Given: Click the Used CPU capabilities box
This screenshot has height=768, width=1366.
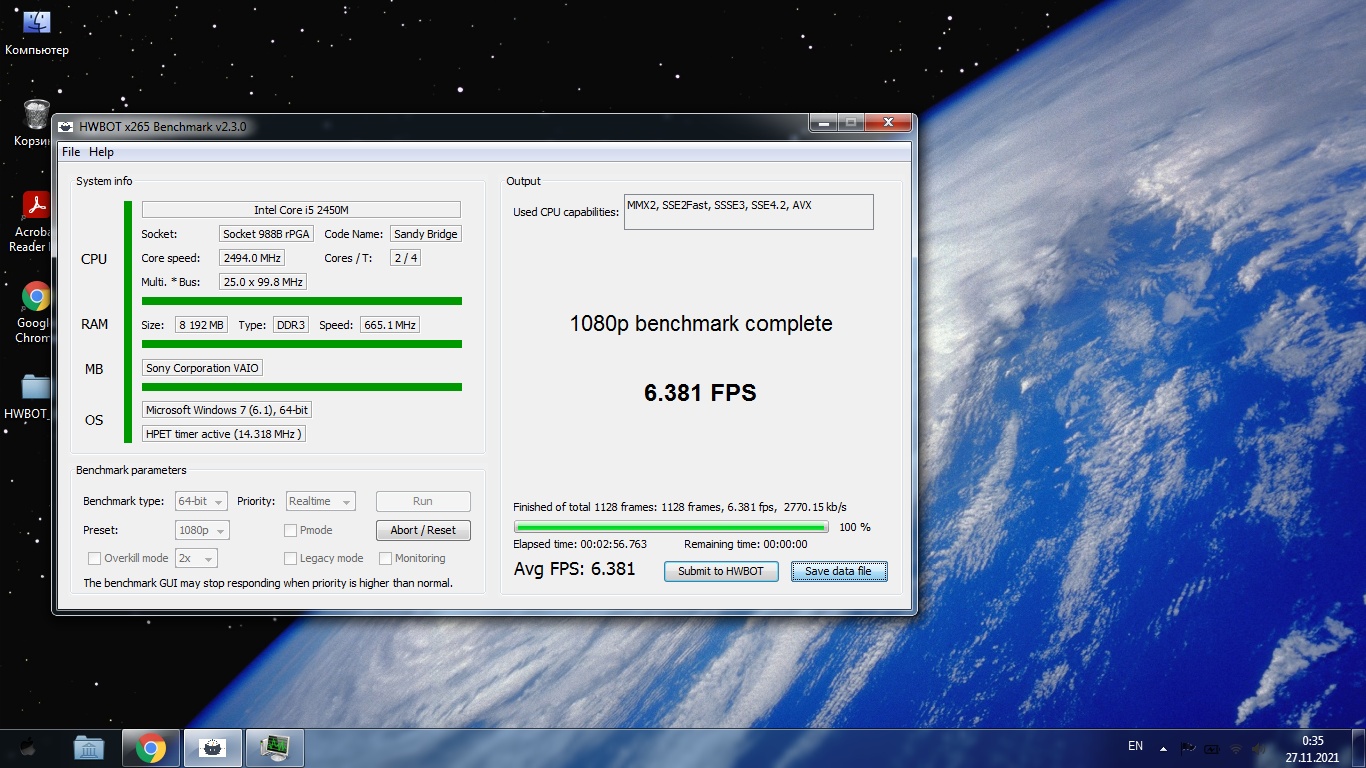Looking at the screenshot, I should point(748,212).
